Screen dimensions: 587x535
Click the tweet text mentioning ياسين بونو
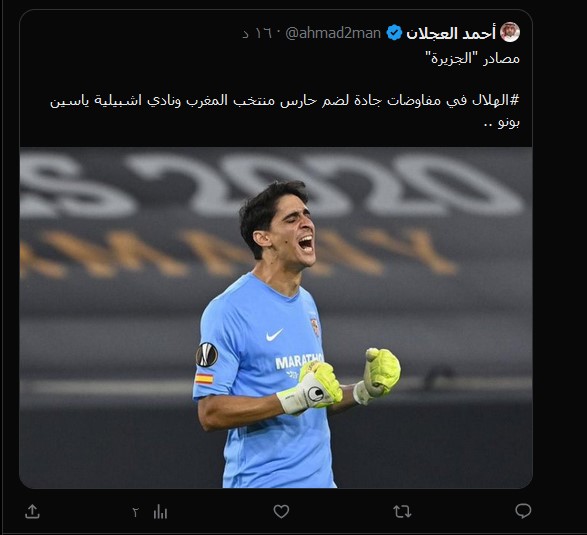tap(285, 111)
